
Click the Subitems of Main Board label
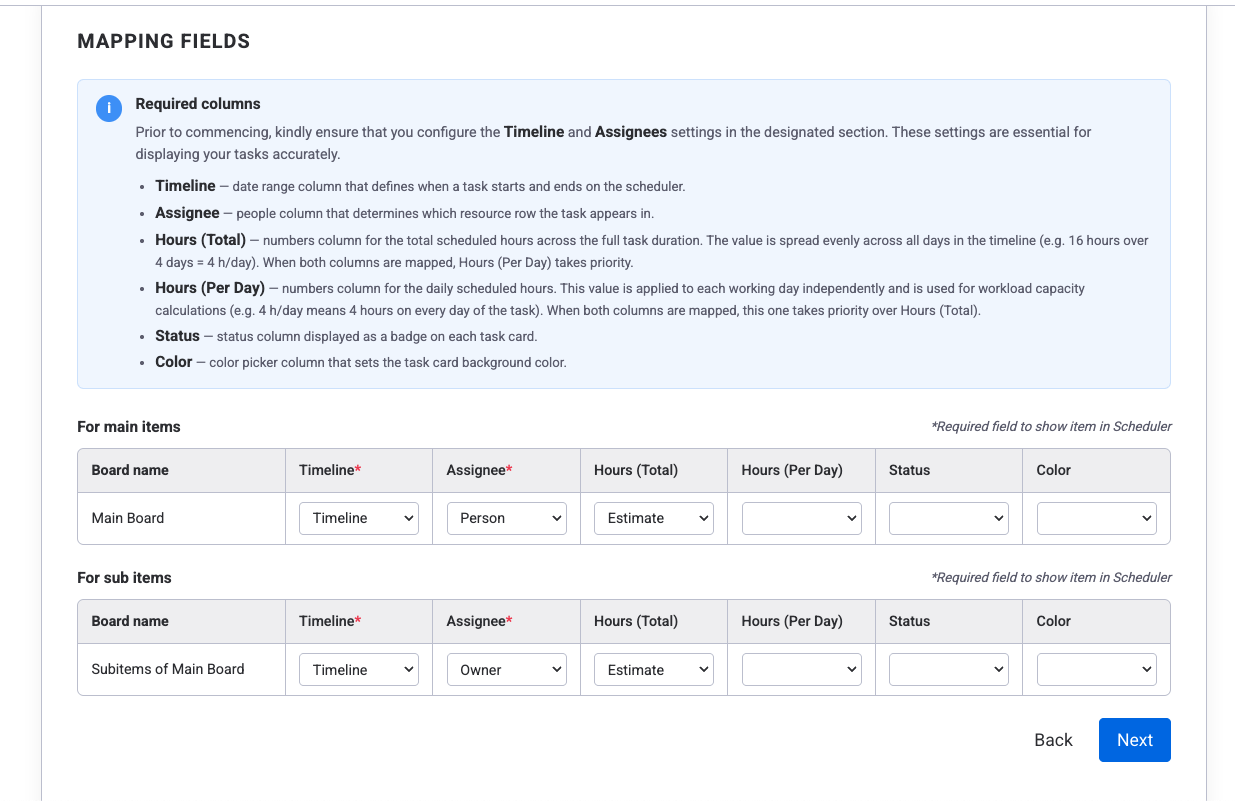pyautogui.click(x=167, y=669)
